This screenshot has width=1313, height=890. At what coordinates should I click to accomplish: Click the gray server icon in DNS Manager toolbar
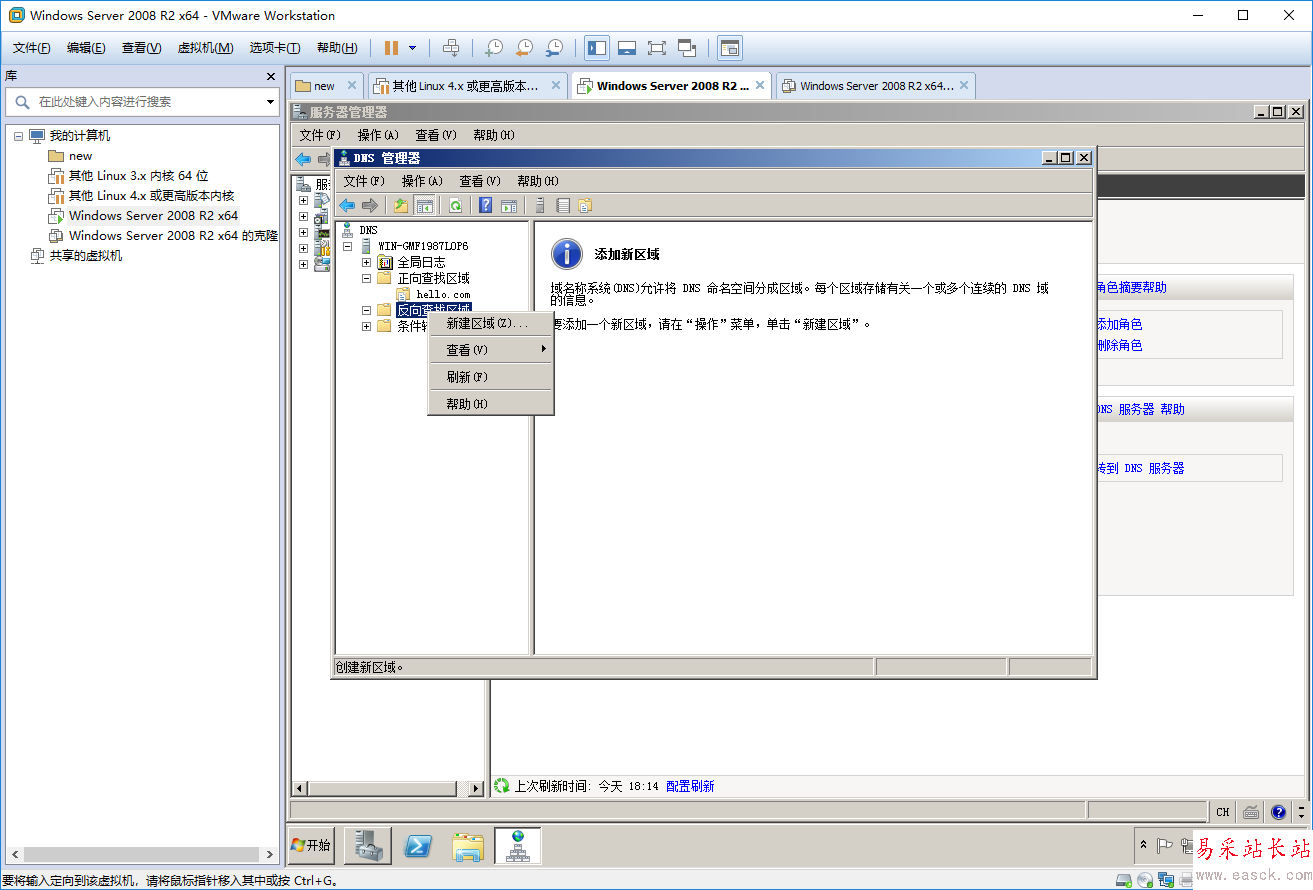tap(540, 205)
